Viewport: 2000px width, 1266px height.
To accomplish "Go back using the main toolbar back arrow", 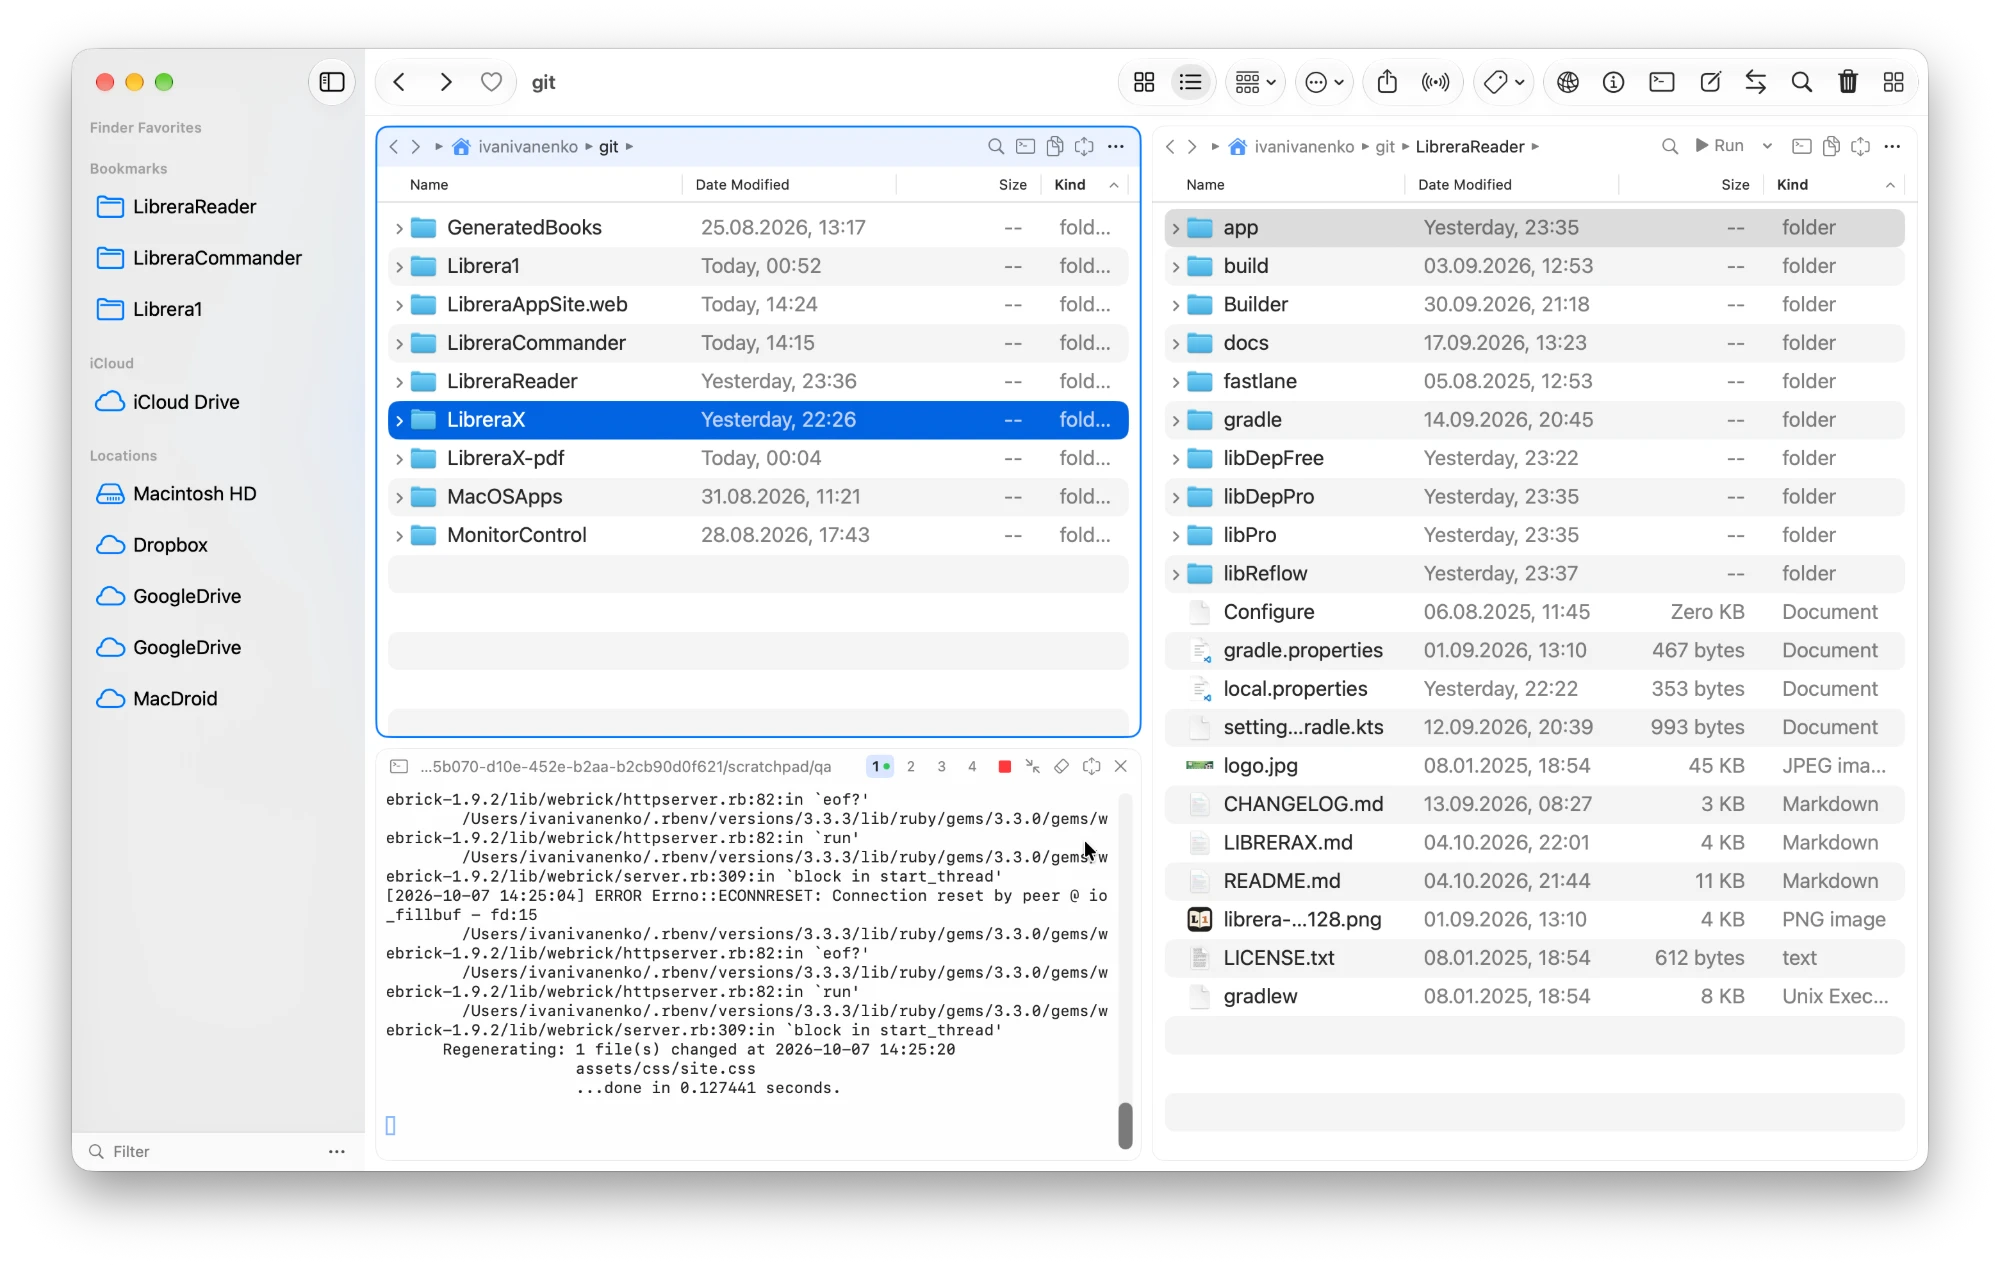I will (399, 82).
